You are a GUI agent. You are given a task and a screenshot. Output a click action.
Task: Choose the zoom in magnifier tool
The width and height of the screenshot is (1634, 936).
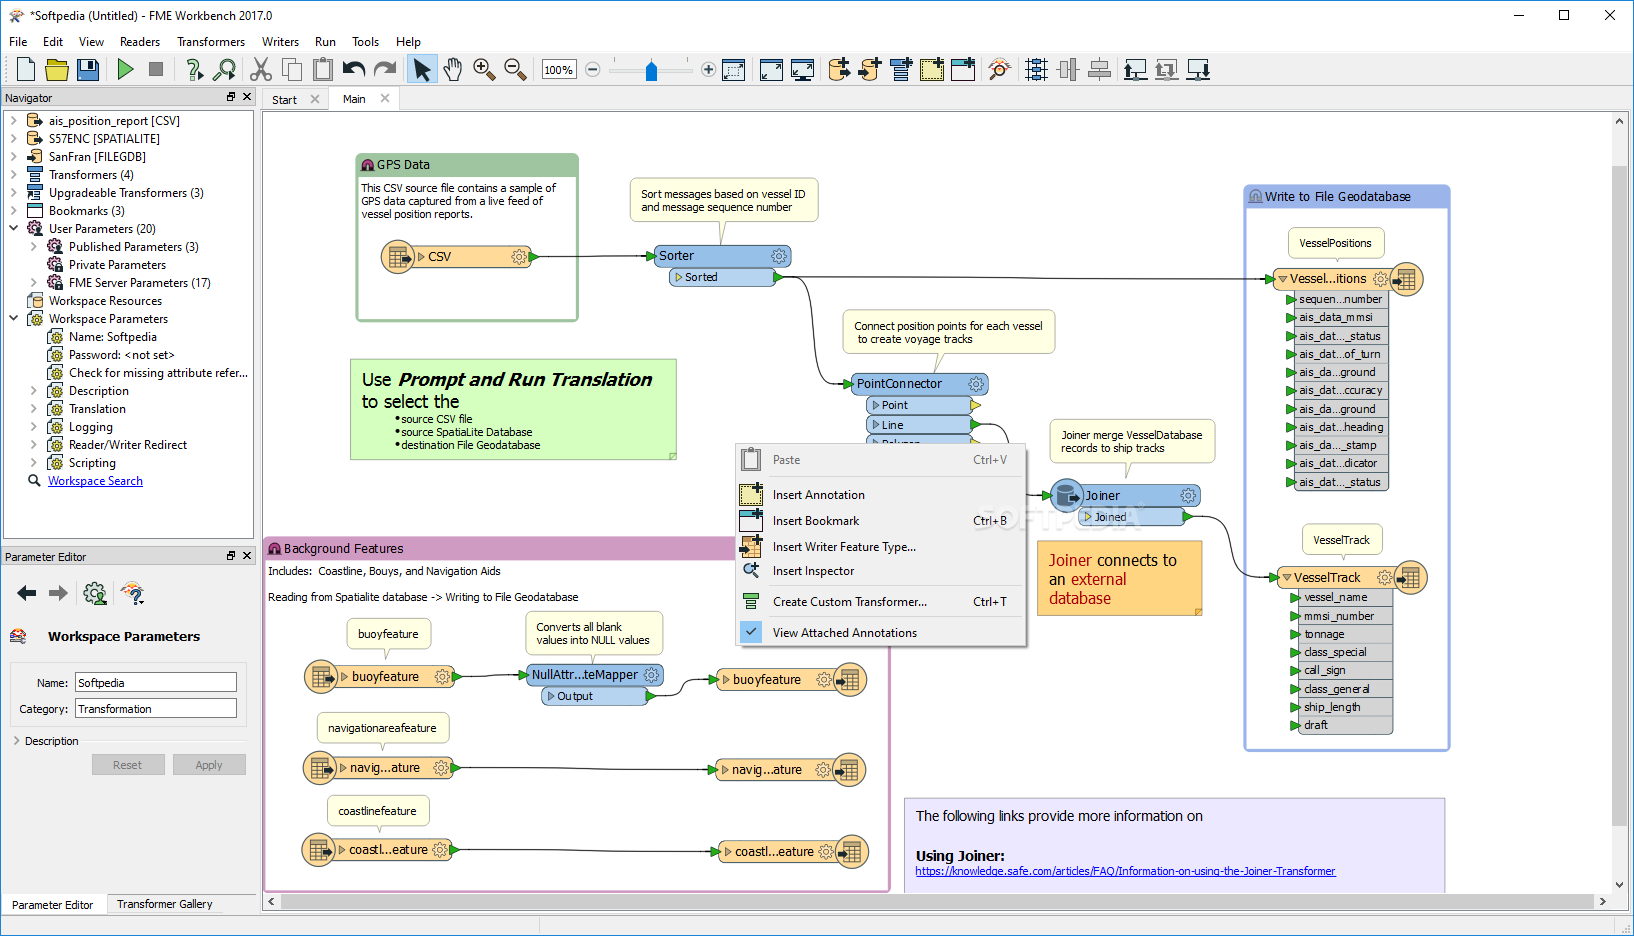(x=484, y=69)
